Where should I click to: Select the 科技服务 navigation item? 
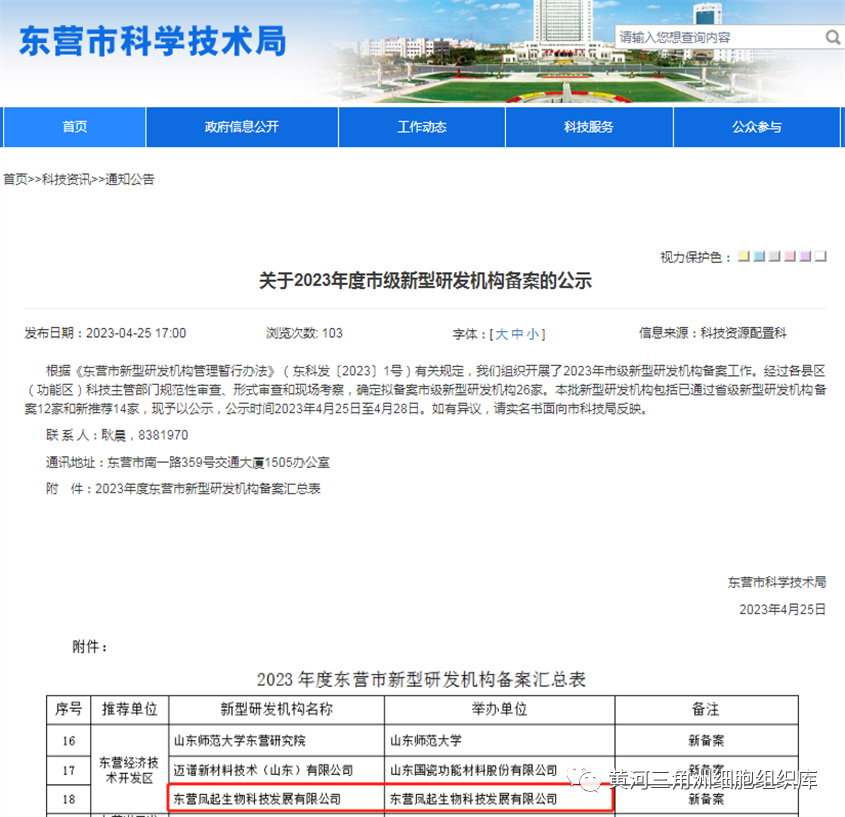589,127
